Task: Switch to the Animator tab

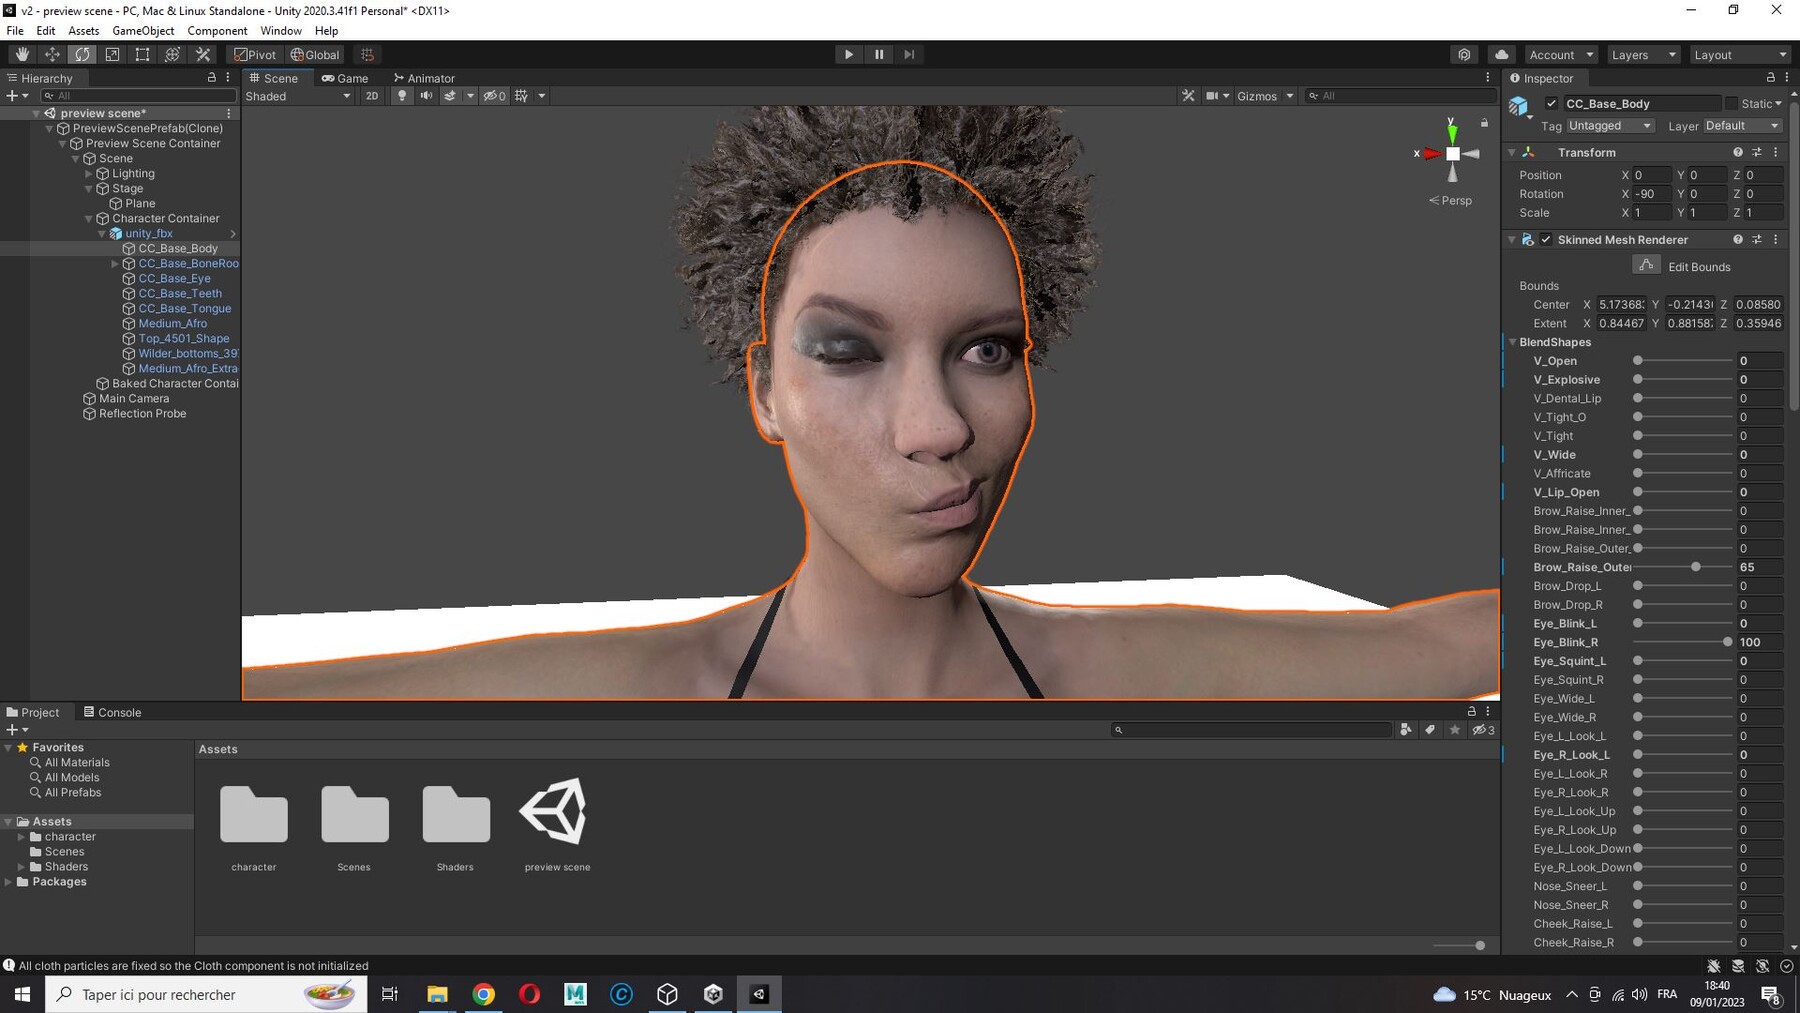Action: [x=424, y=78]
